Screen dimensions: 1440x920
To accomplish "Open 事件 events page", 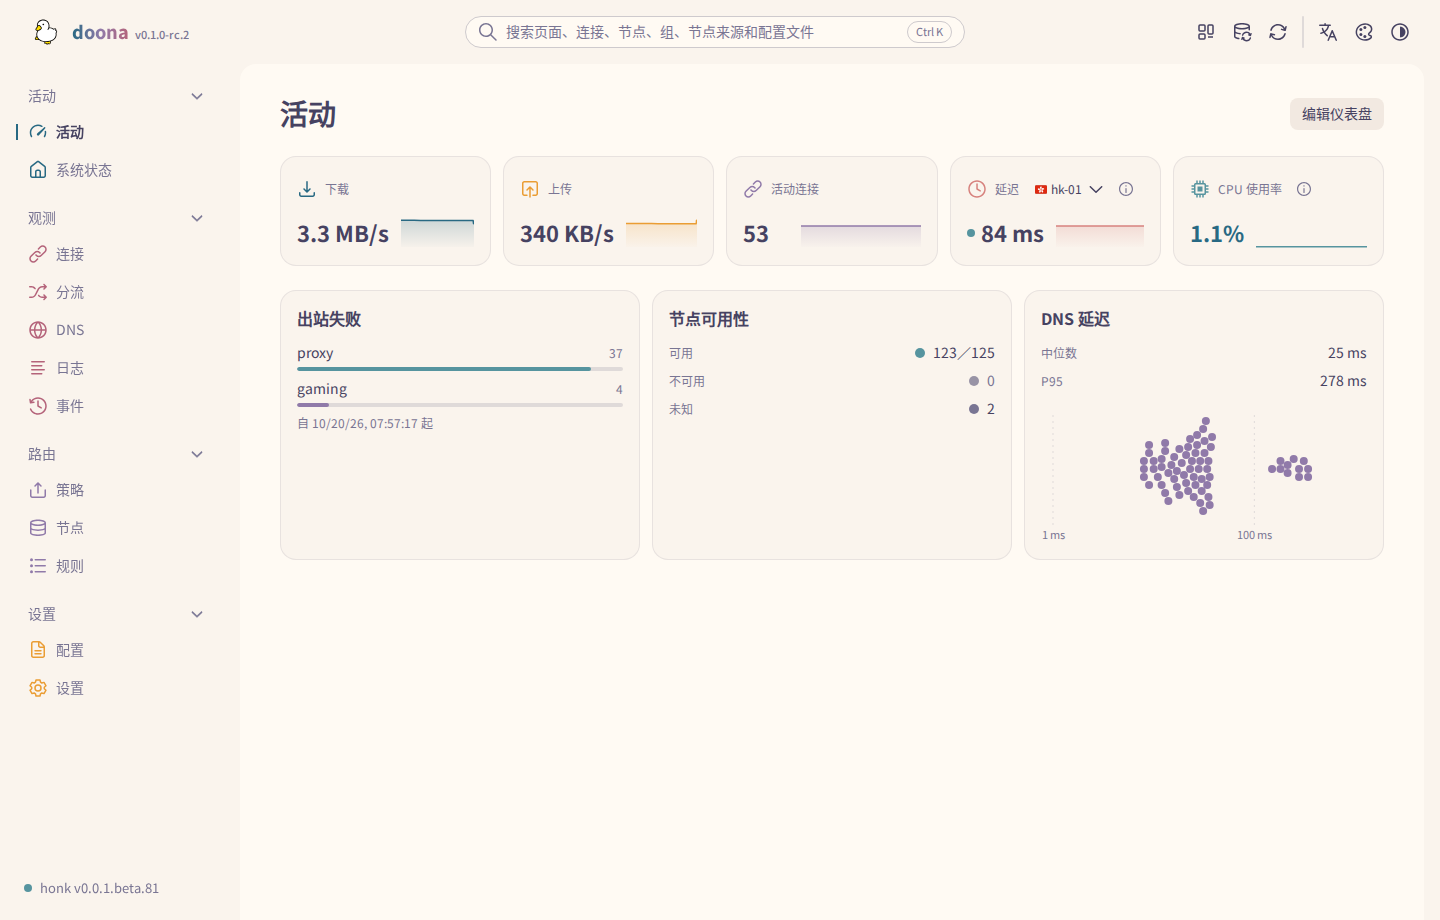I will coord(116,406).
